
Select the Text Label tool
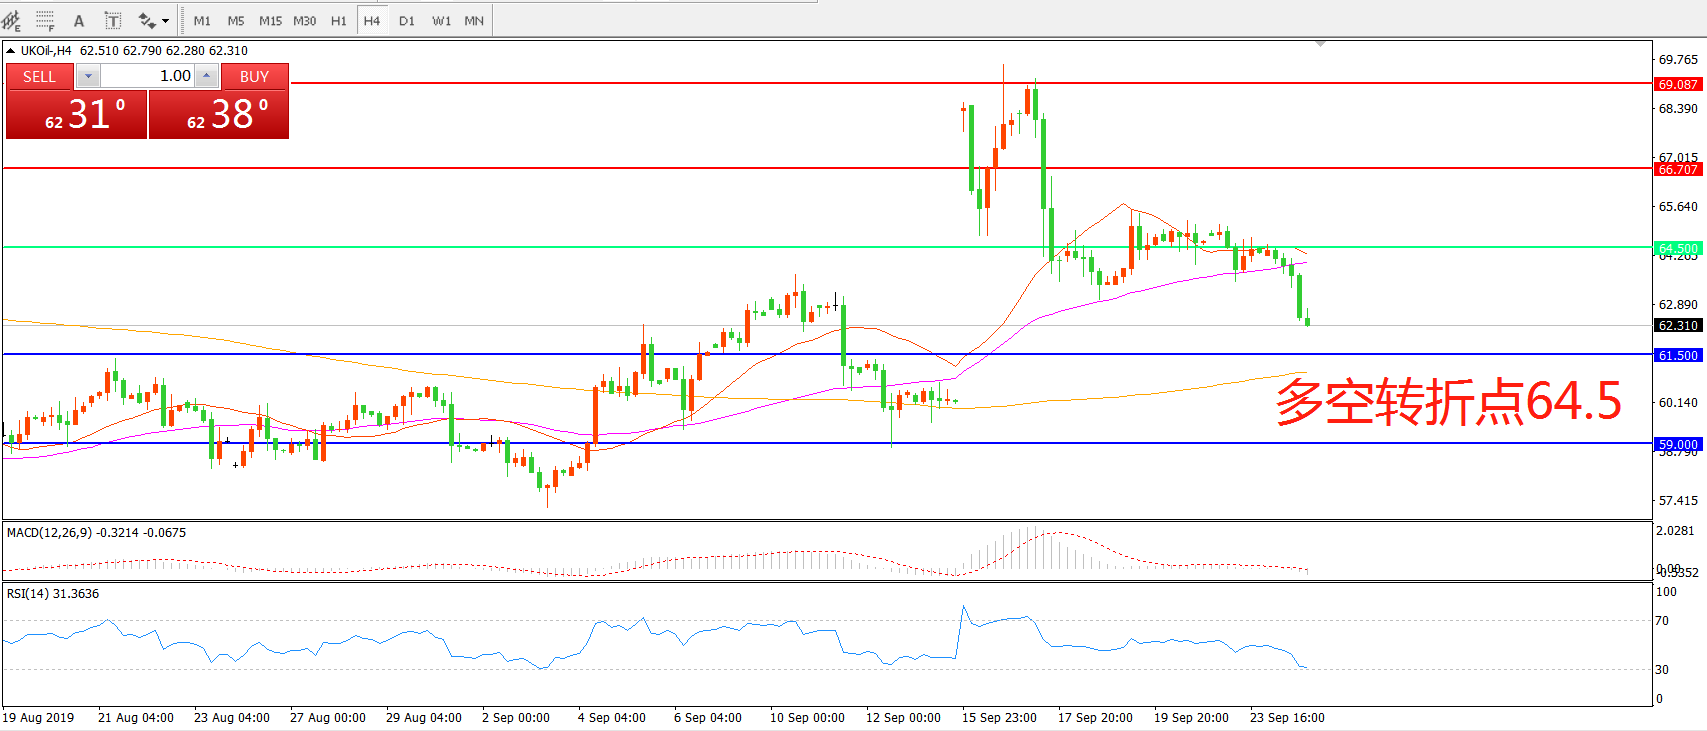[x=113, y=21]
